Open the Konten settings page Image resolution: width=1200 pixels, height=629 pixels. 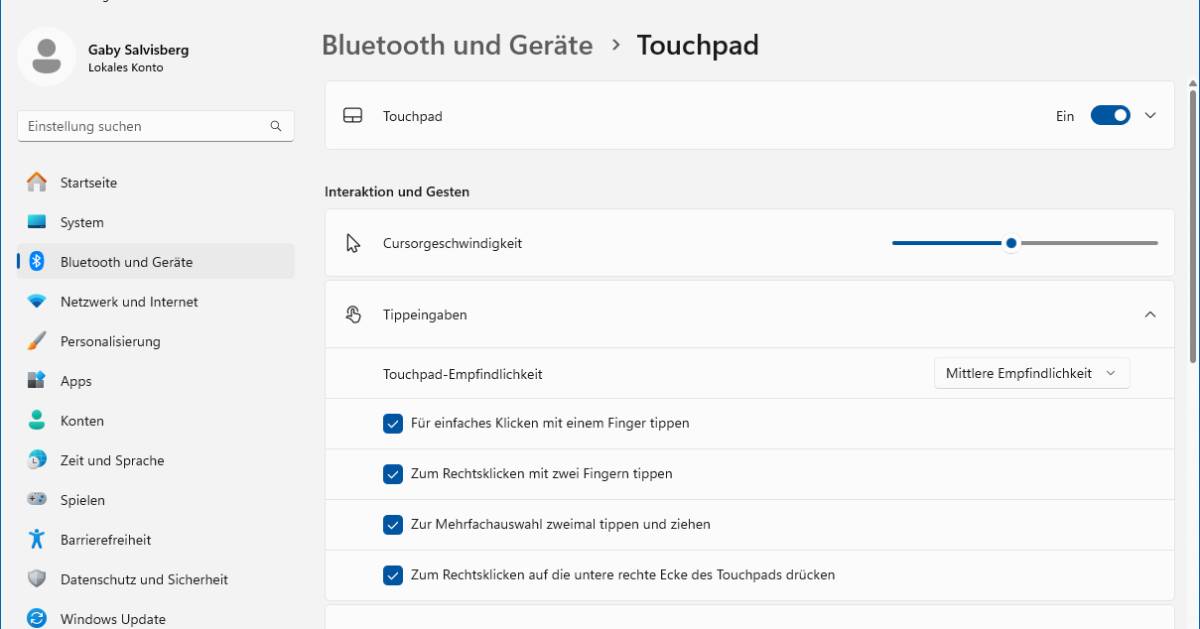point(82,420)
